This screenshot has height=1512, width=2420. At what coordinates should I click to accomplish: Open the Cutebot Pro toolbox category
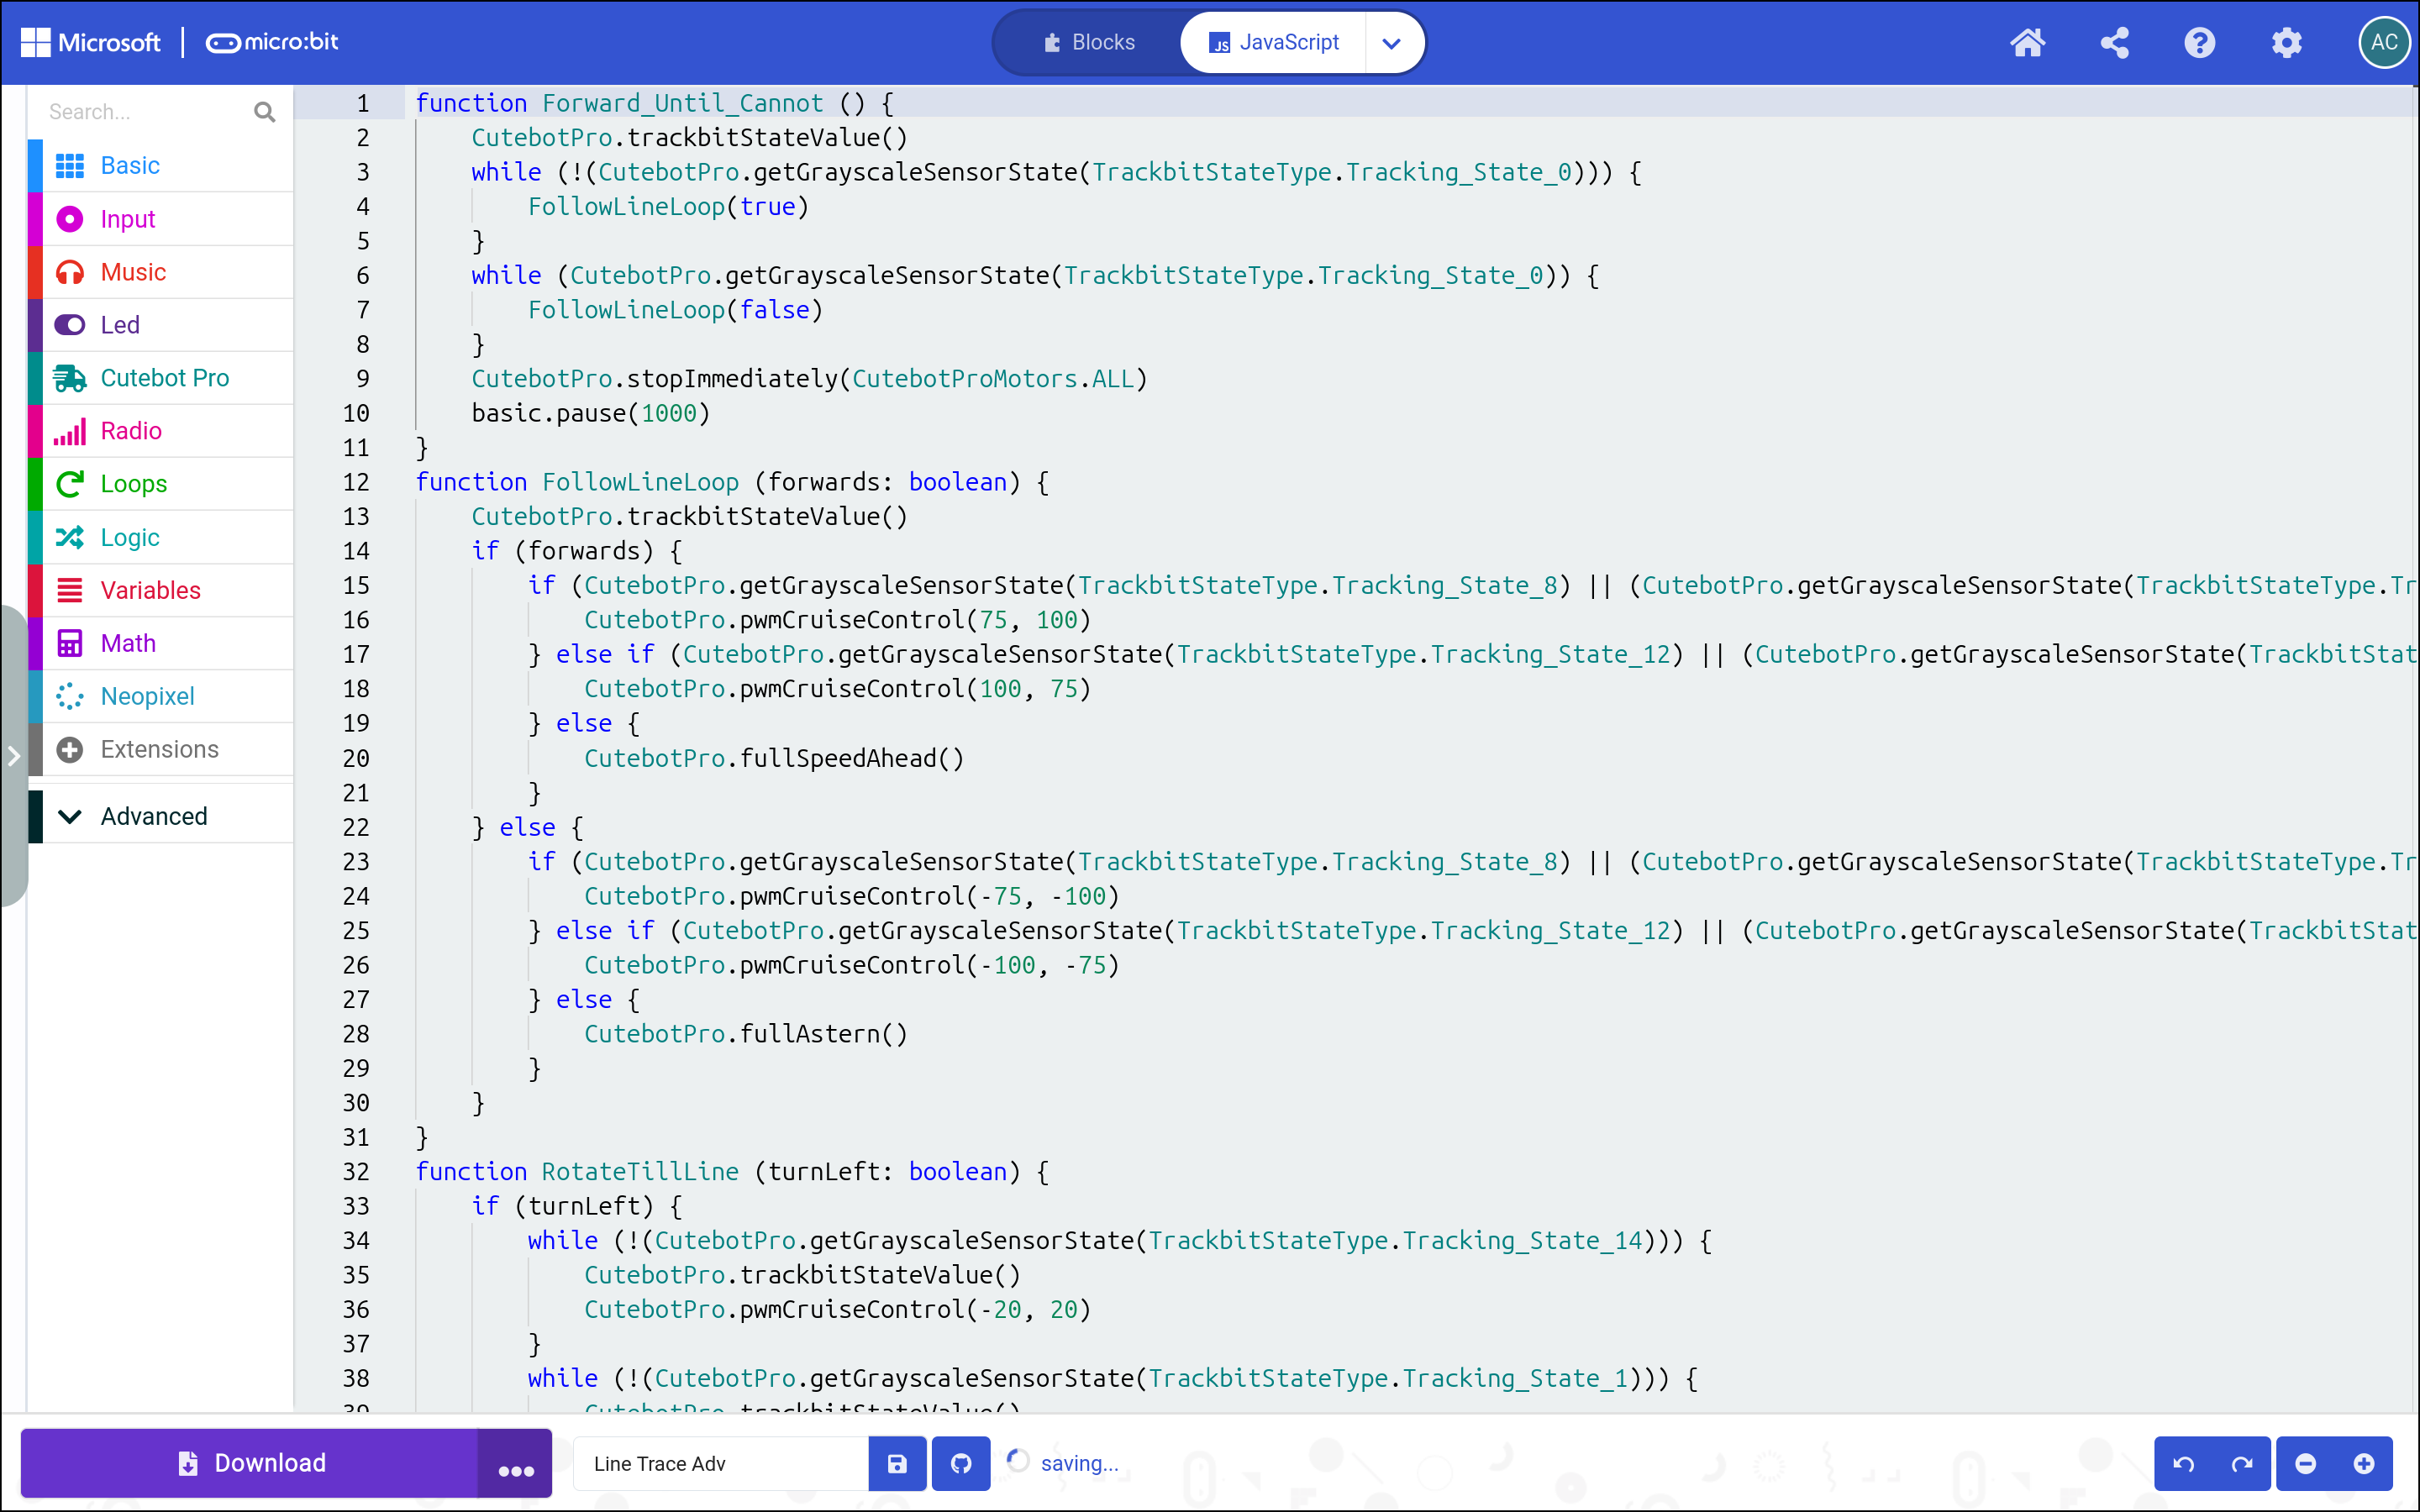point(160,378)
